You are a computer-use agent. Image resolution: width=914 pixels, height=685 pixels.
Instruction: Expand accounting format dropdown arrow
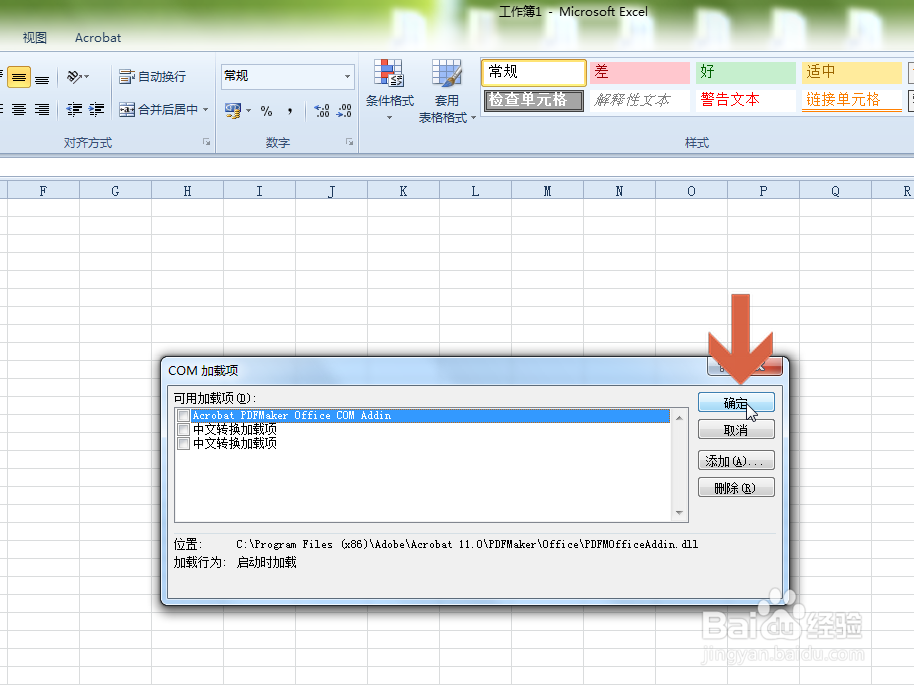[248, 110]
